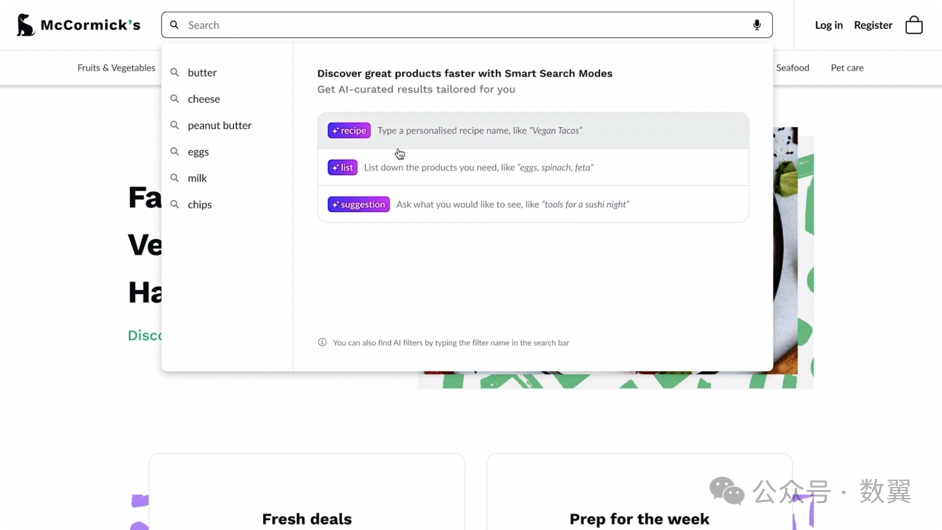This screenshot has height=530, width=942.
Task: Choose the chips search suggestion
Action: (x=200, y=205)
